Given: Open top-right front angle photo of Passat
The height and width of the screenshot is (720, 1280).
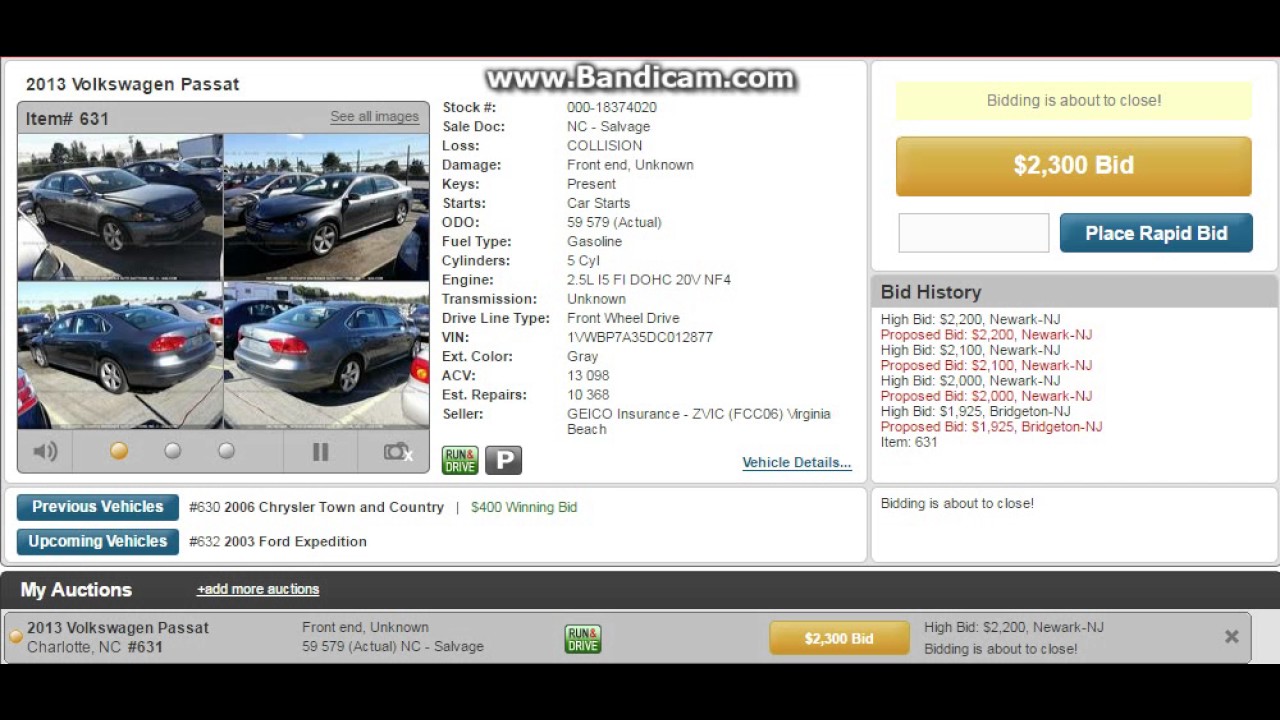Looking at the screenshot, I should [x=326, y=206].
